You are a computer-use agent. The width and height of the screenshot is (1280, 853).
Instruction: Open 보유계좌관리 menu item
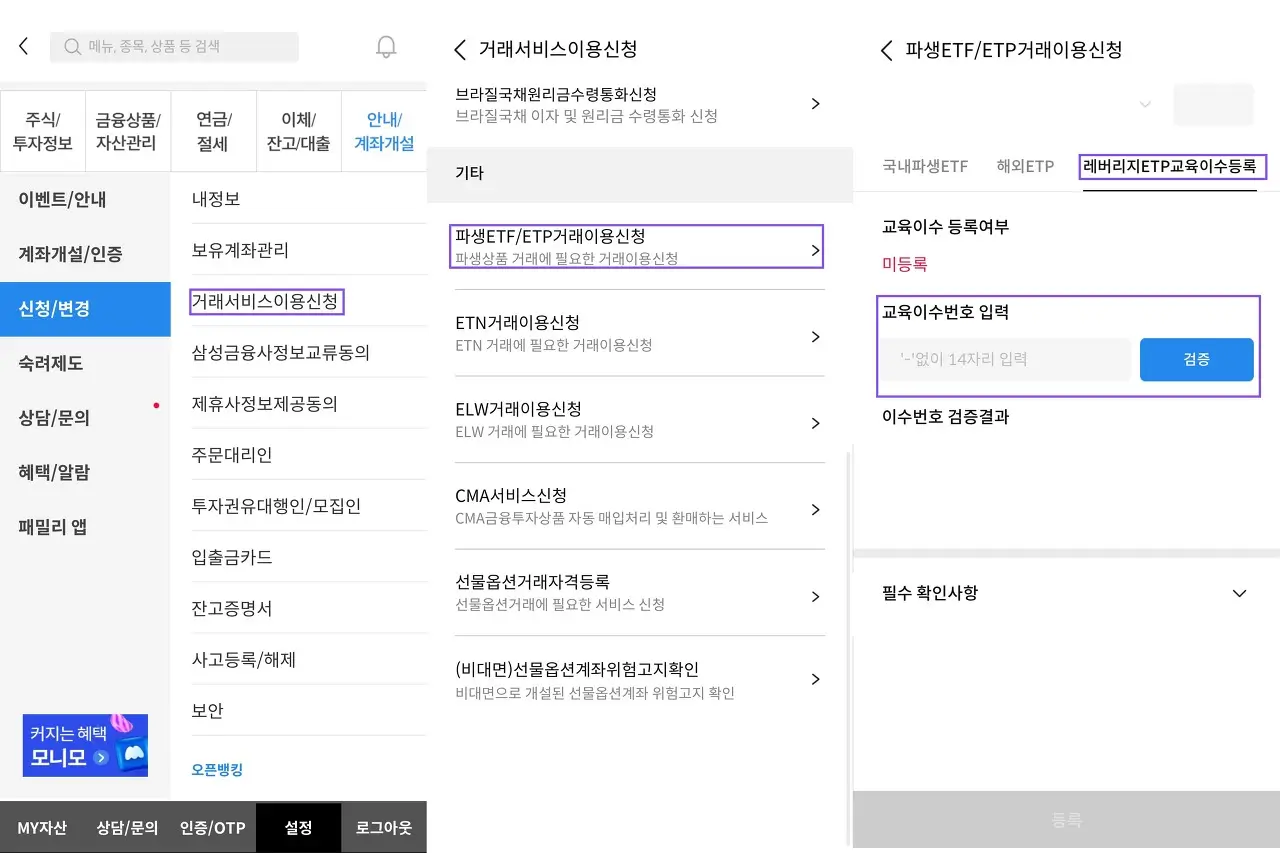click(x=309, y=250)
